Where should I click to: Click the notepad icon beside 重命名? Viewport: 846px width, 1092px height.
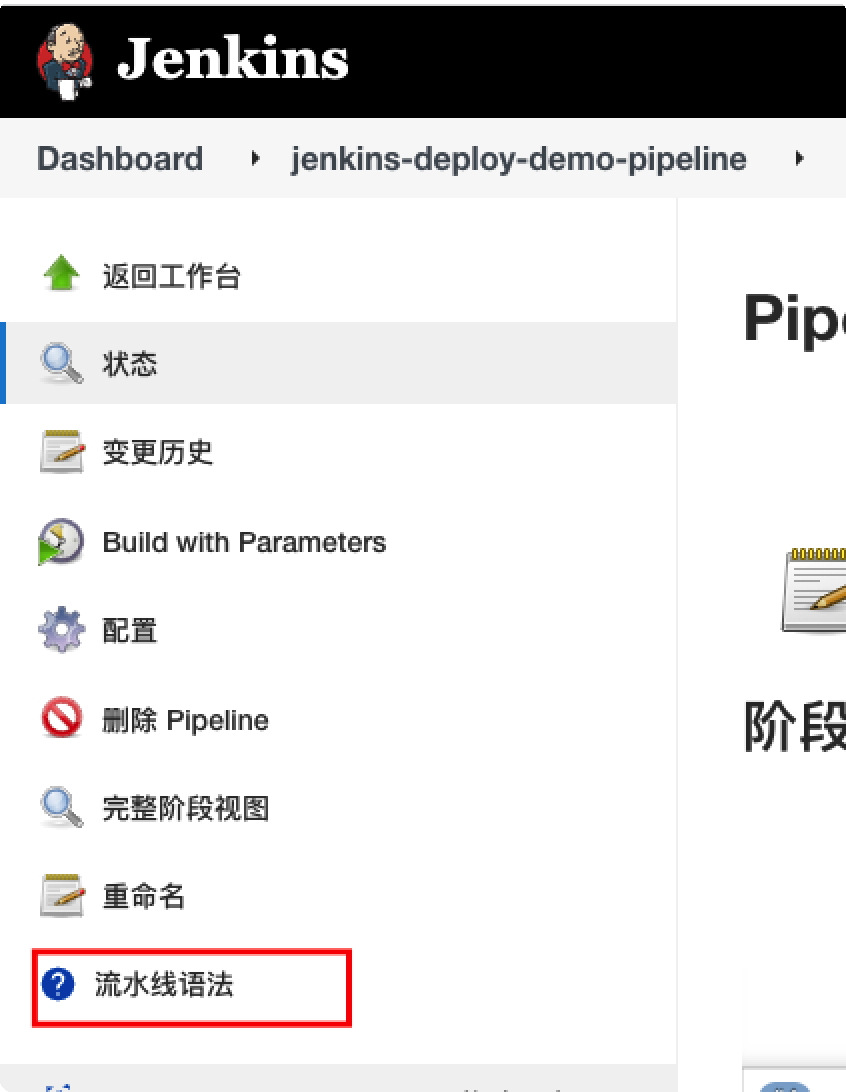coord(62,895)
